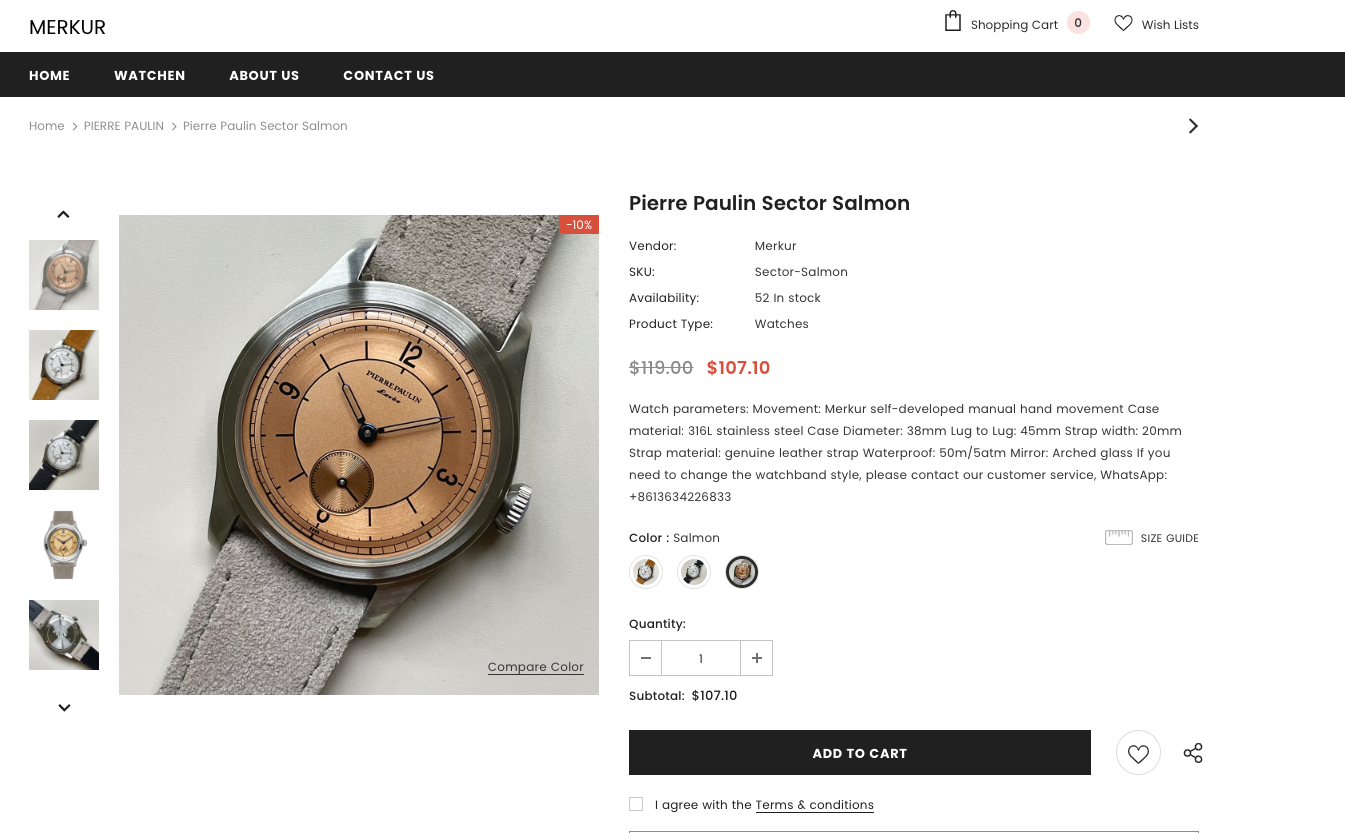This screenshot has height=833, width=1345.
Task: Open the Size Guide ruler icon
Action: [1118, 538]
